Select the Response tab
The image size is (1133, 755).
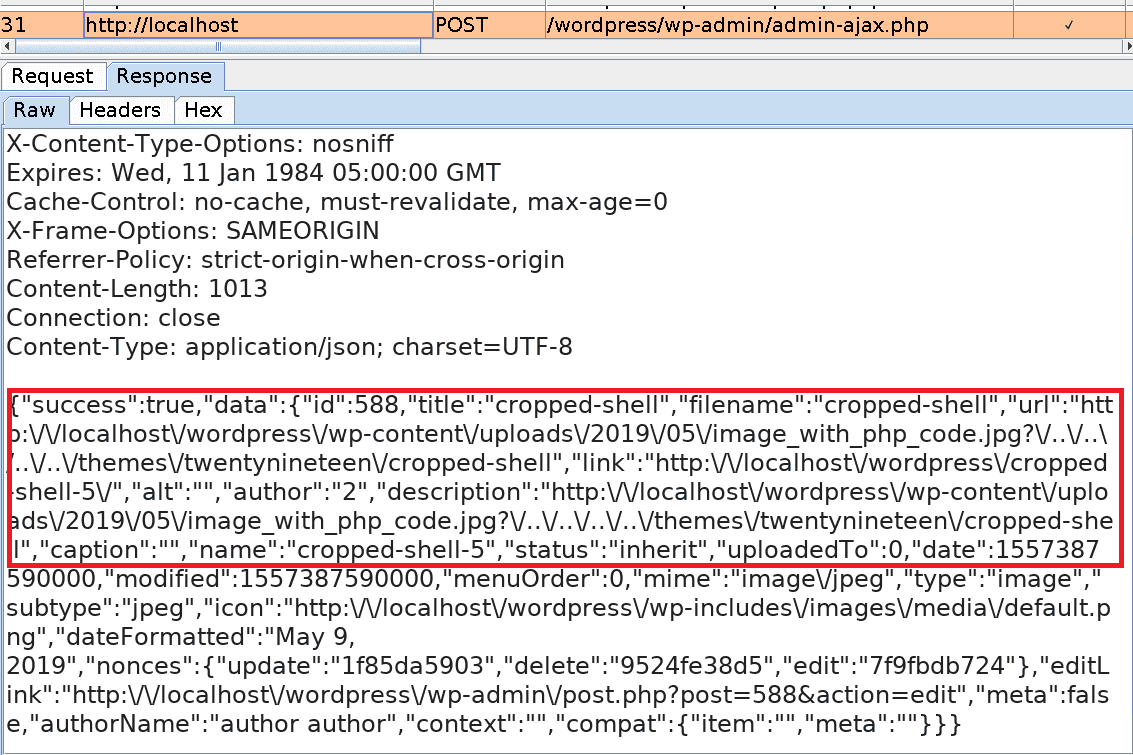[x=165, y=76]
